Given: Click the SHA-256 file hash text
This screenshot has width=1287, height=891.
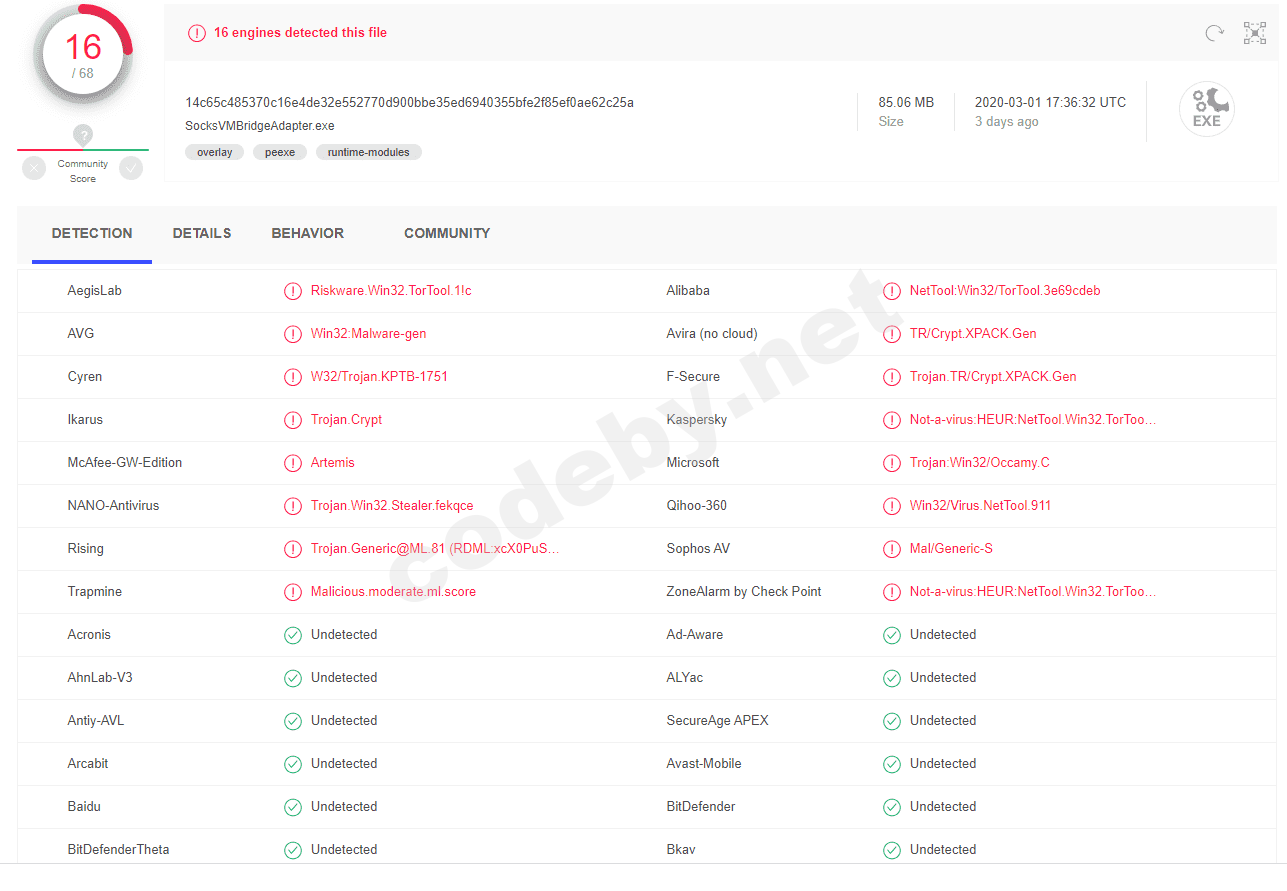Looking at the screenshot, I should [x=409, y=102].
